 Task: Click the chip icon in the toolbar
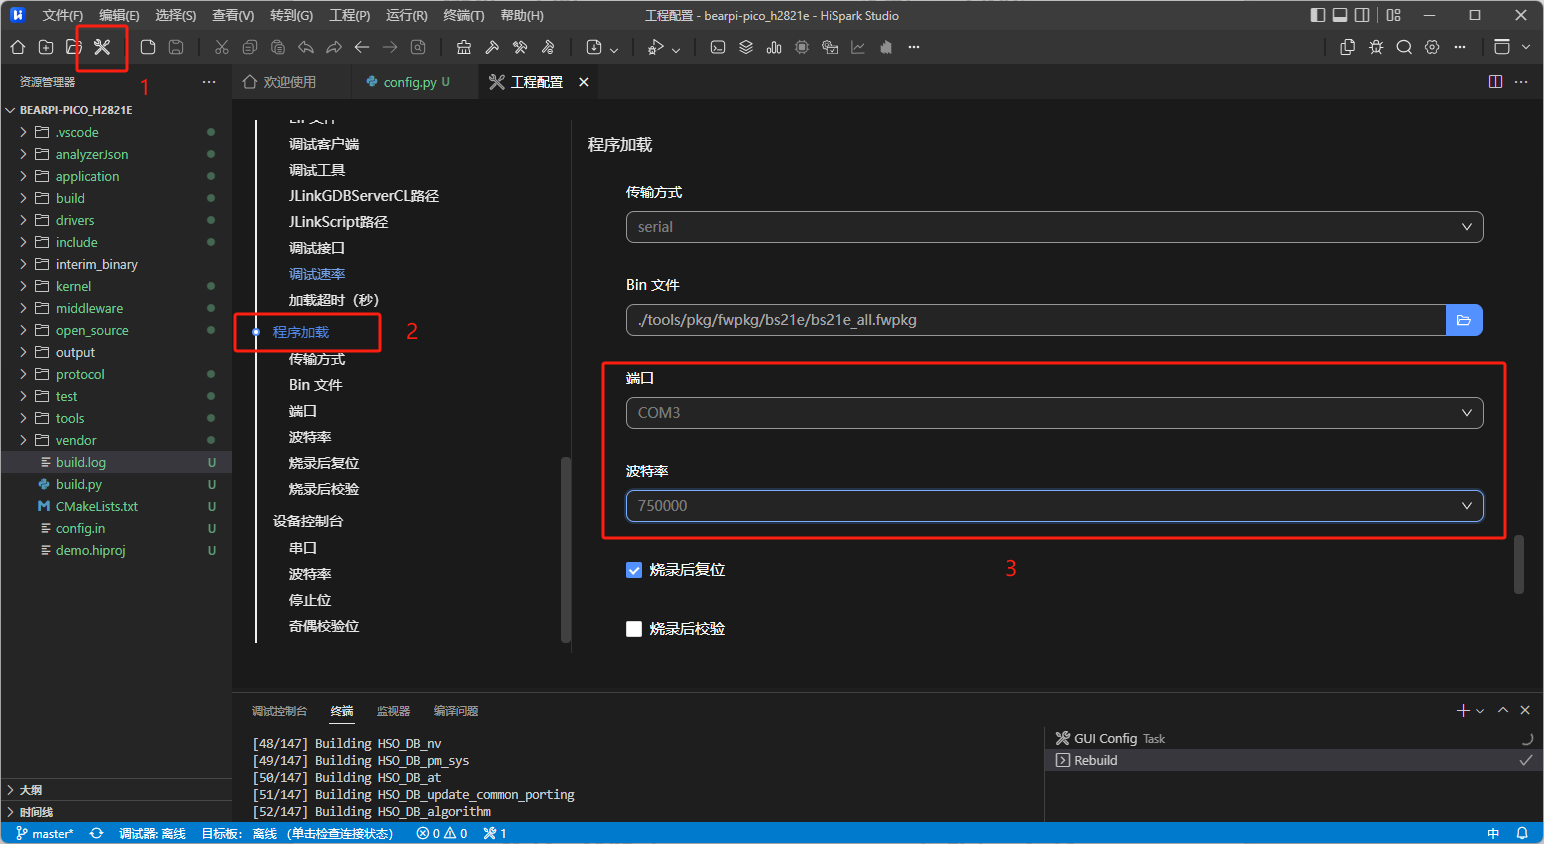tap(802, 47)
